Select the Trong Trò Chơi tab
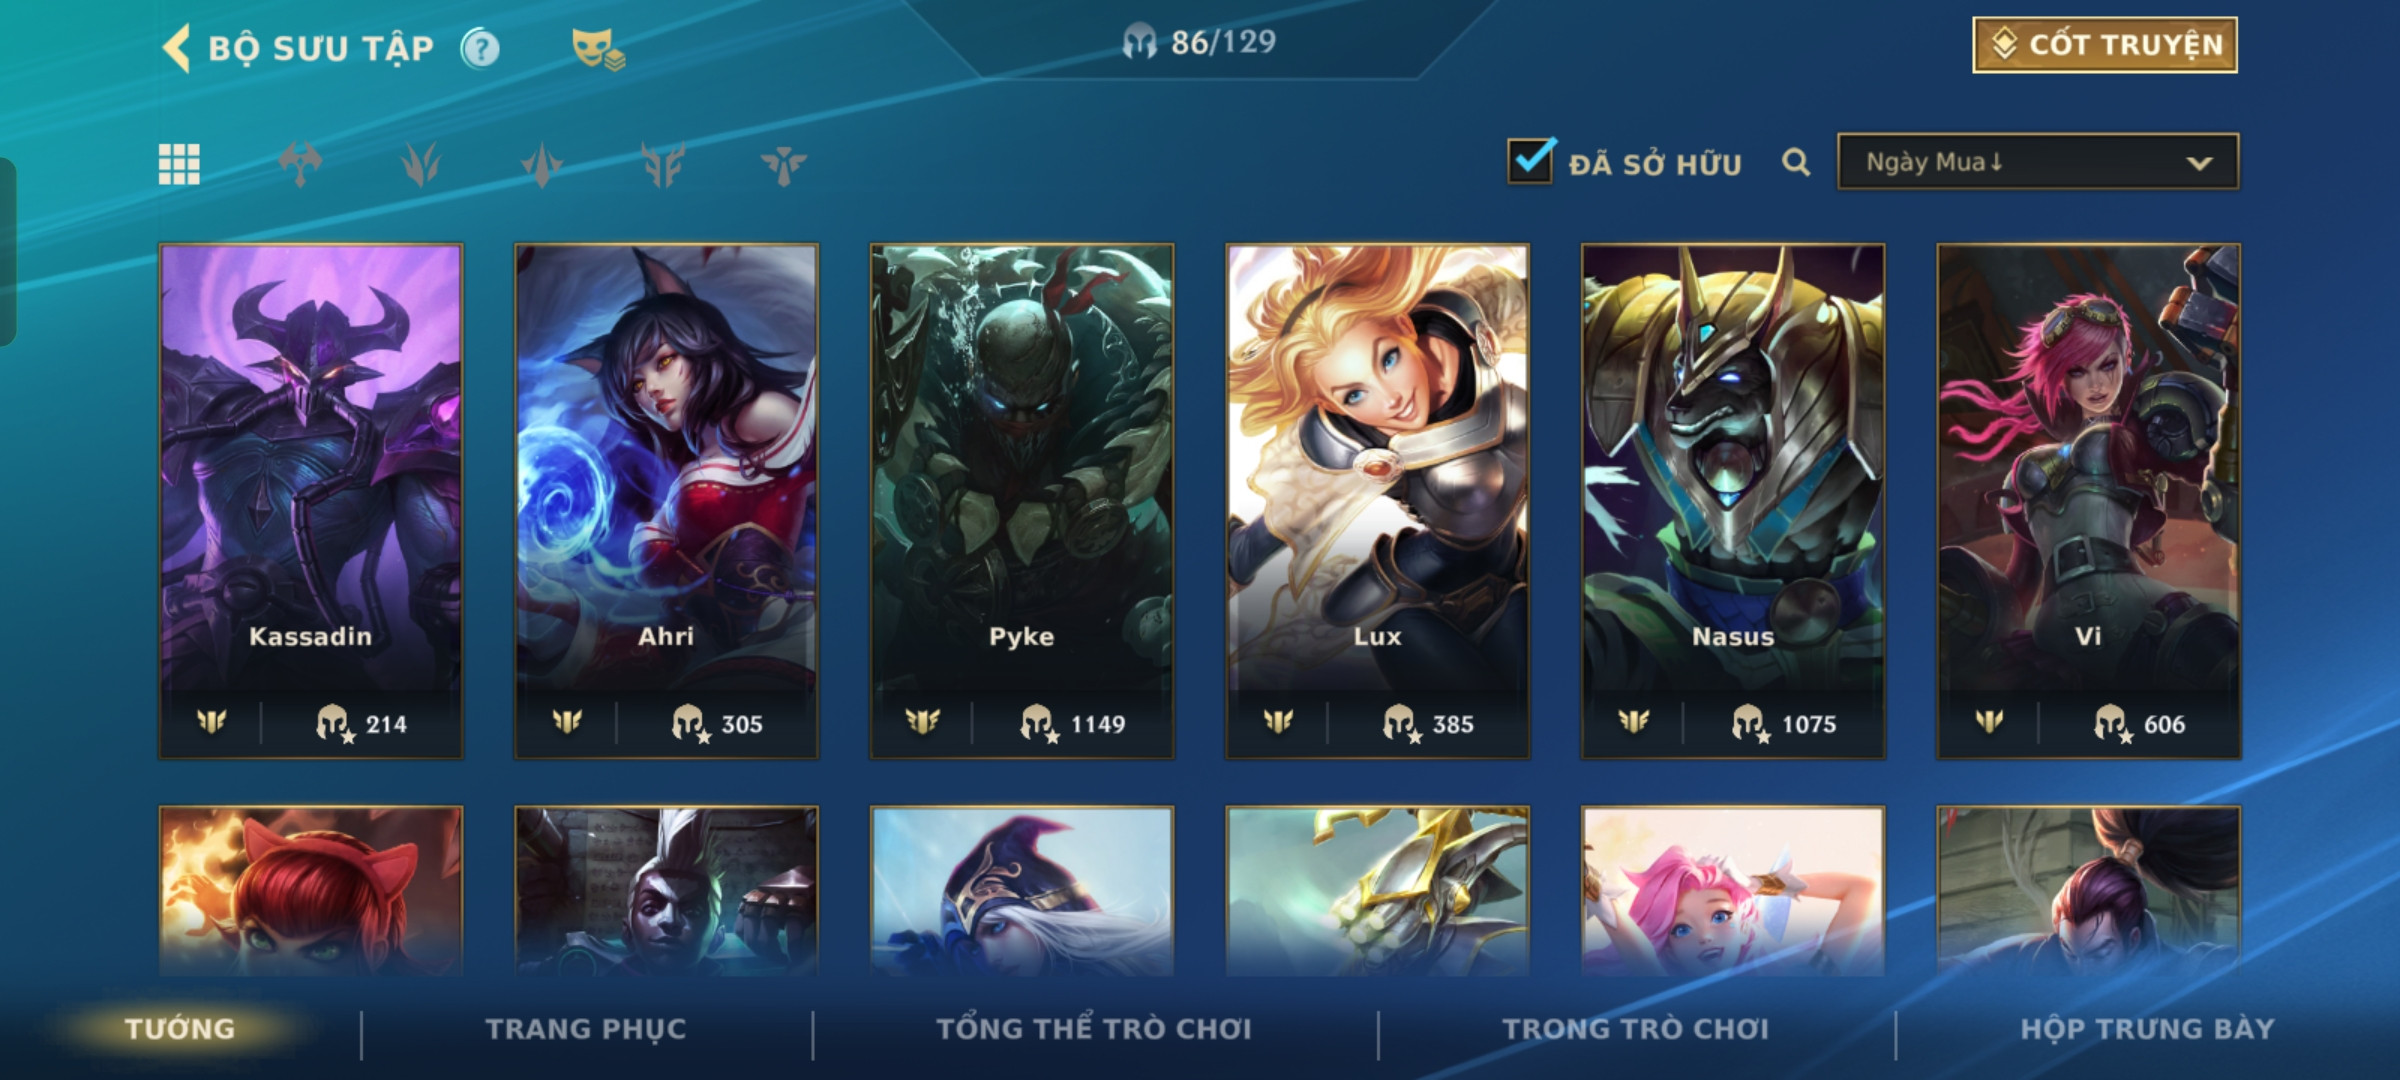 pyautogui.click(x=1636, y=1029)
